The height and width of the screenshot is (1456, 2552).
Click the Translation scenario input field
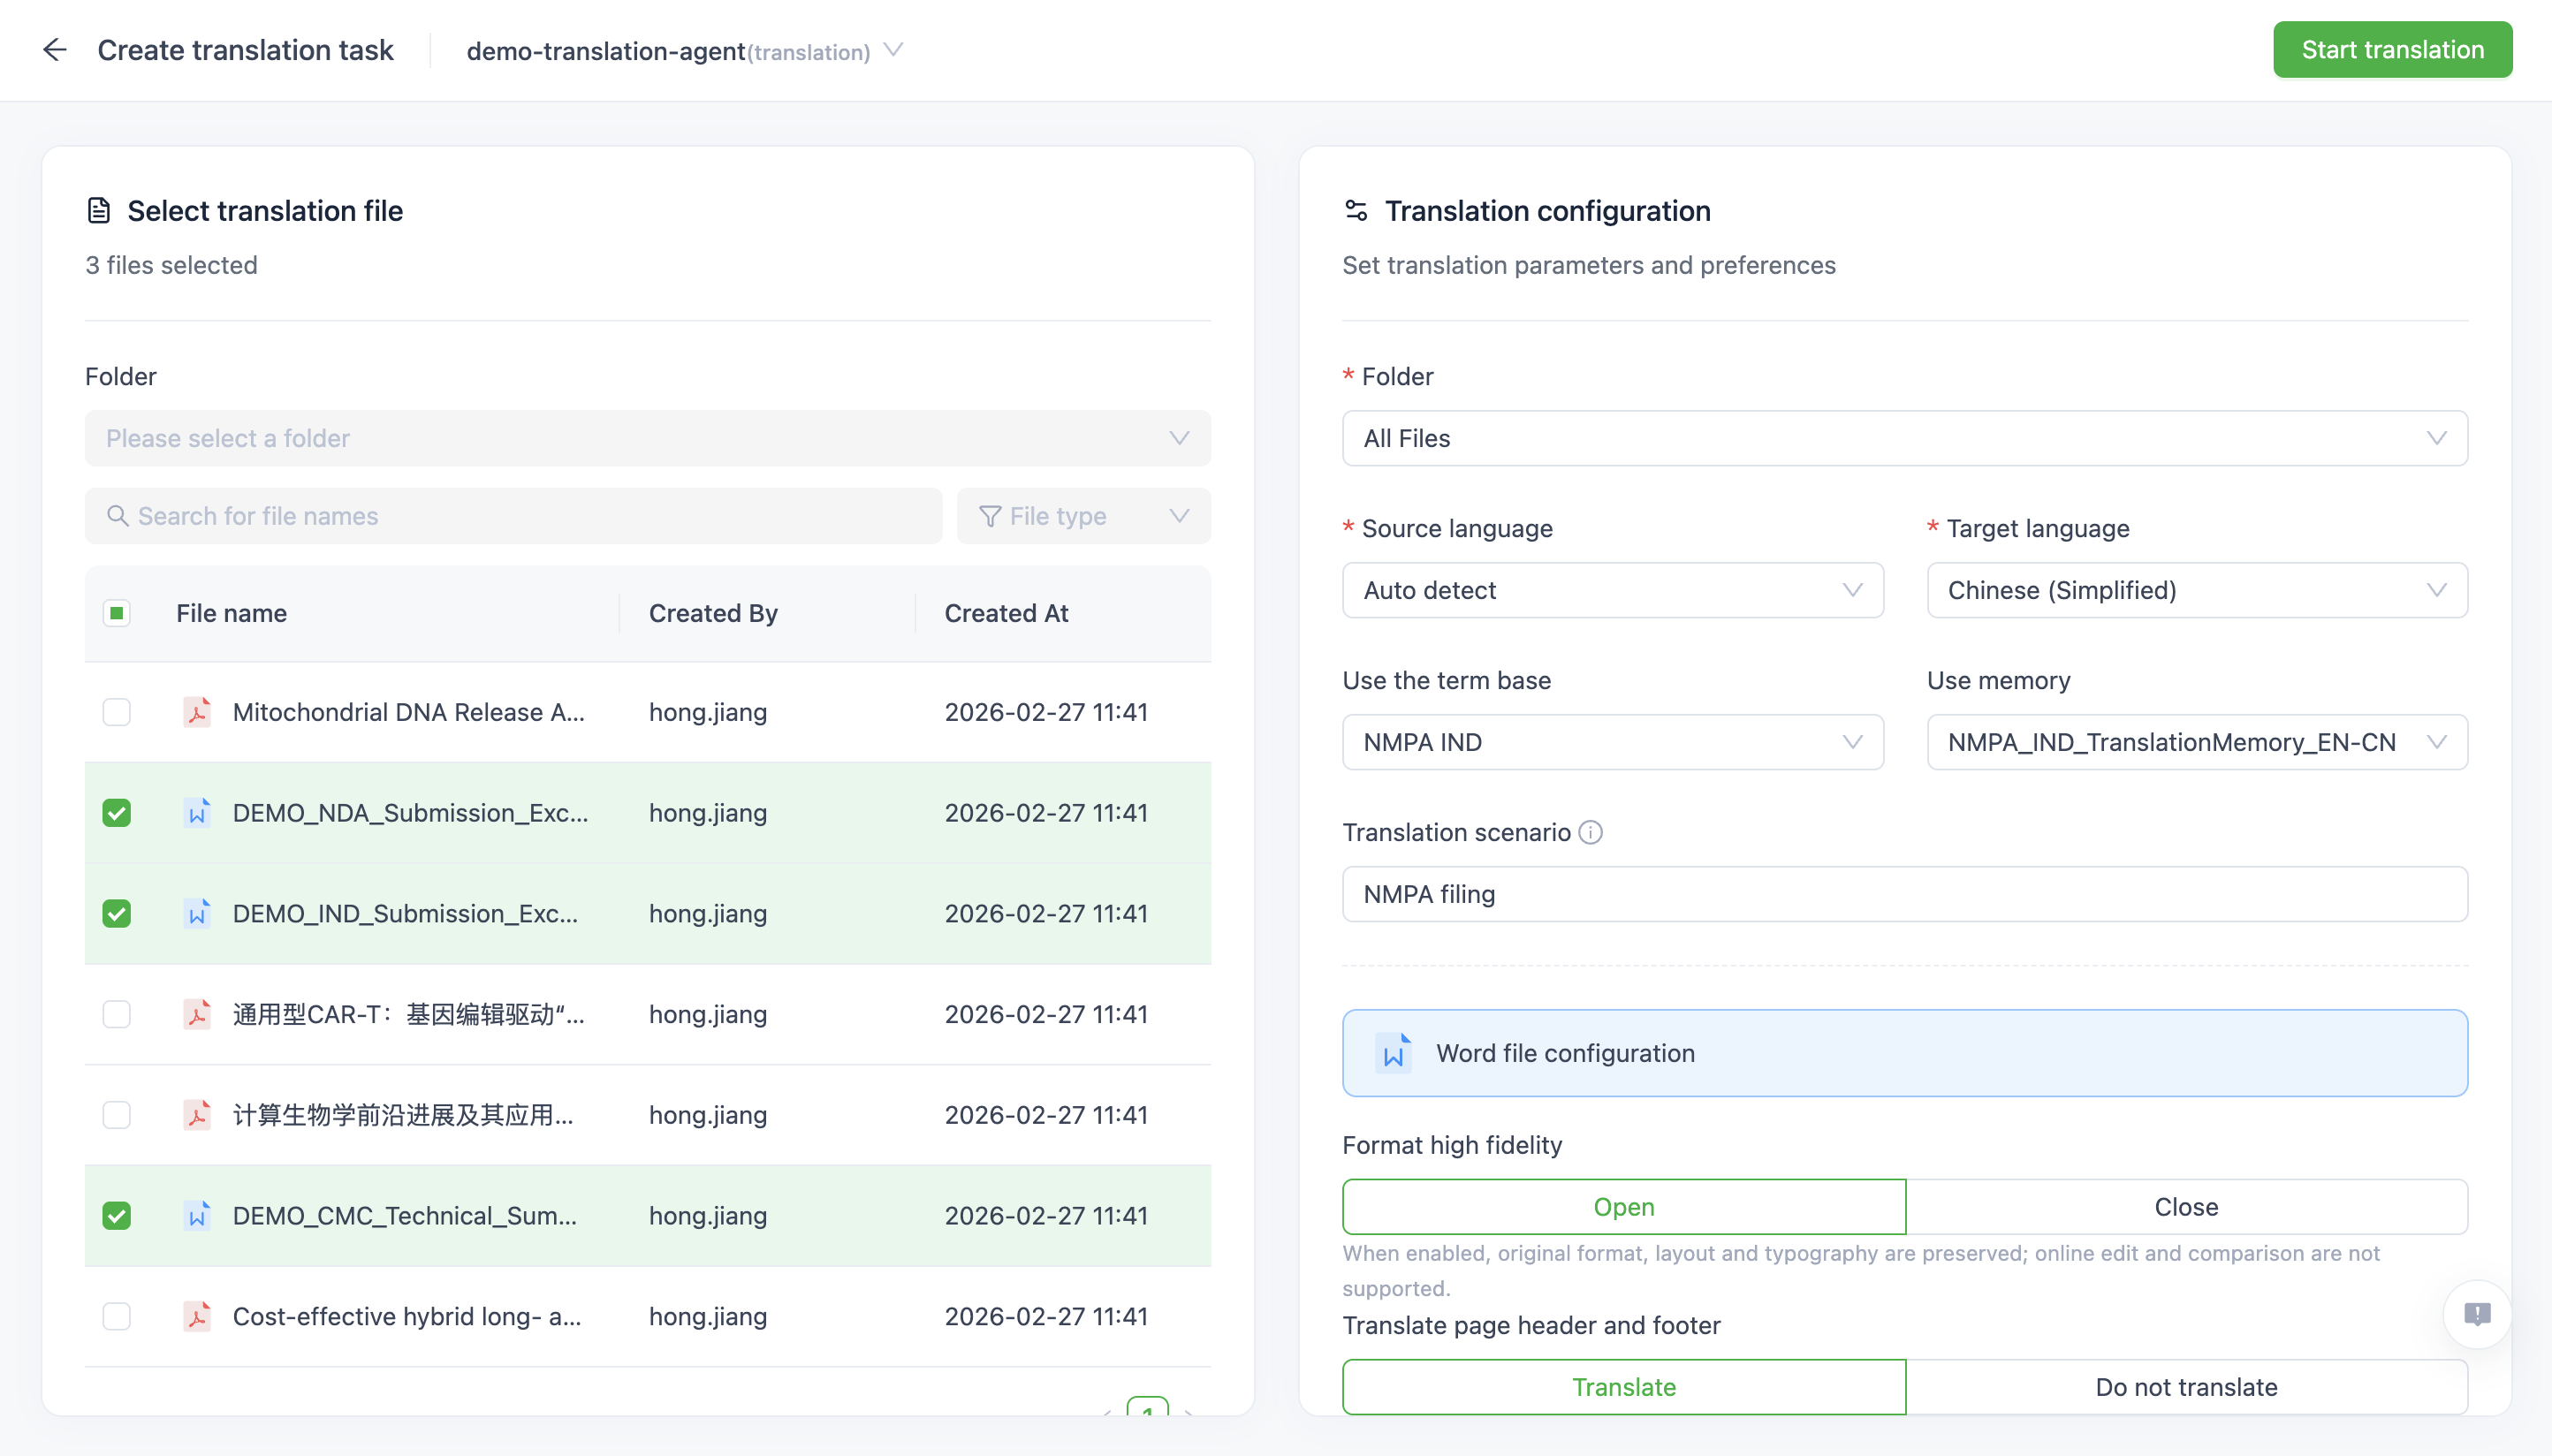(1904, 894)
